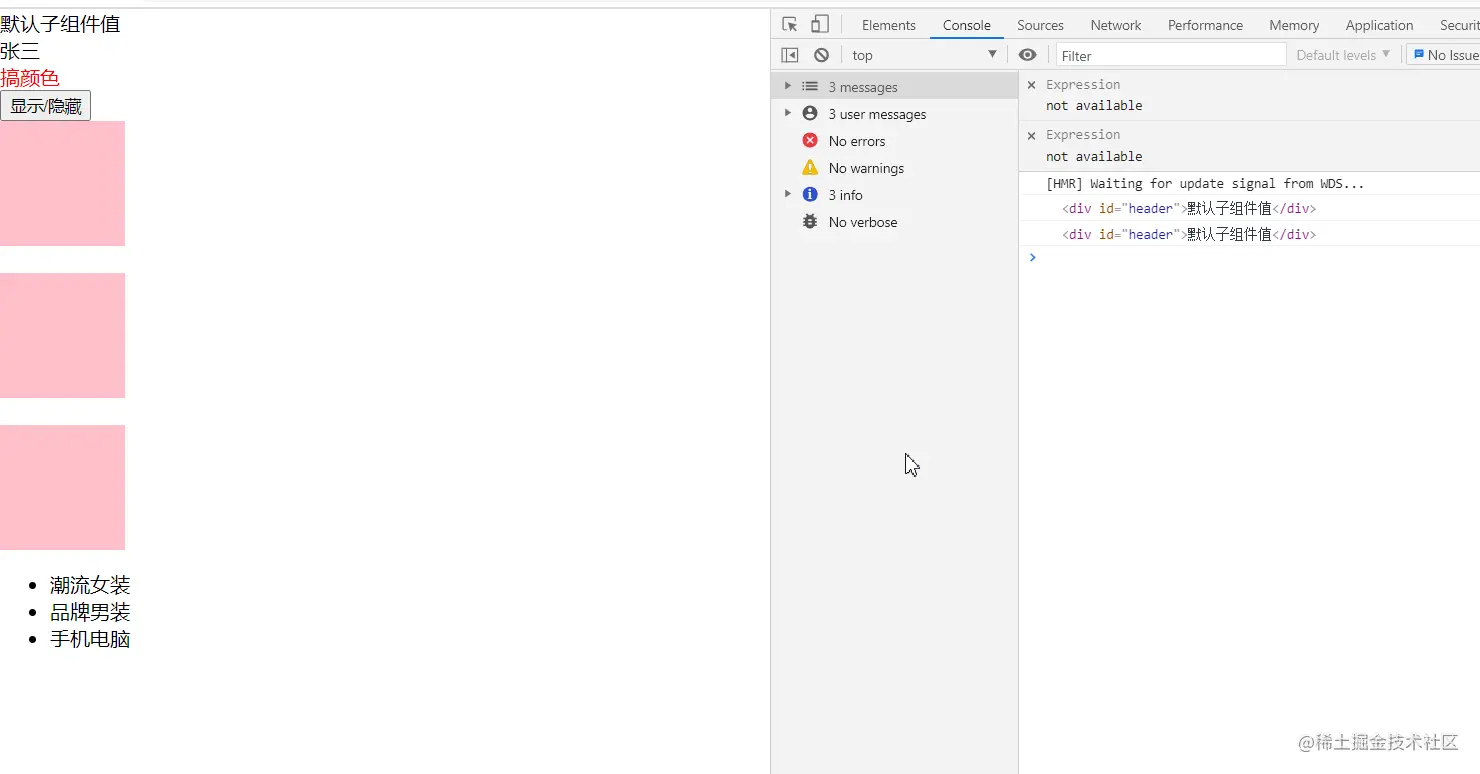Remove the second live Expression entry

[1032, 135]
